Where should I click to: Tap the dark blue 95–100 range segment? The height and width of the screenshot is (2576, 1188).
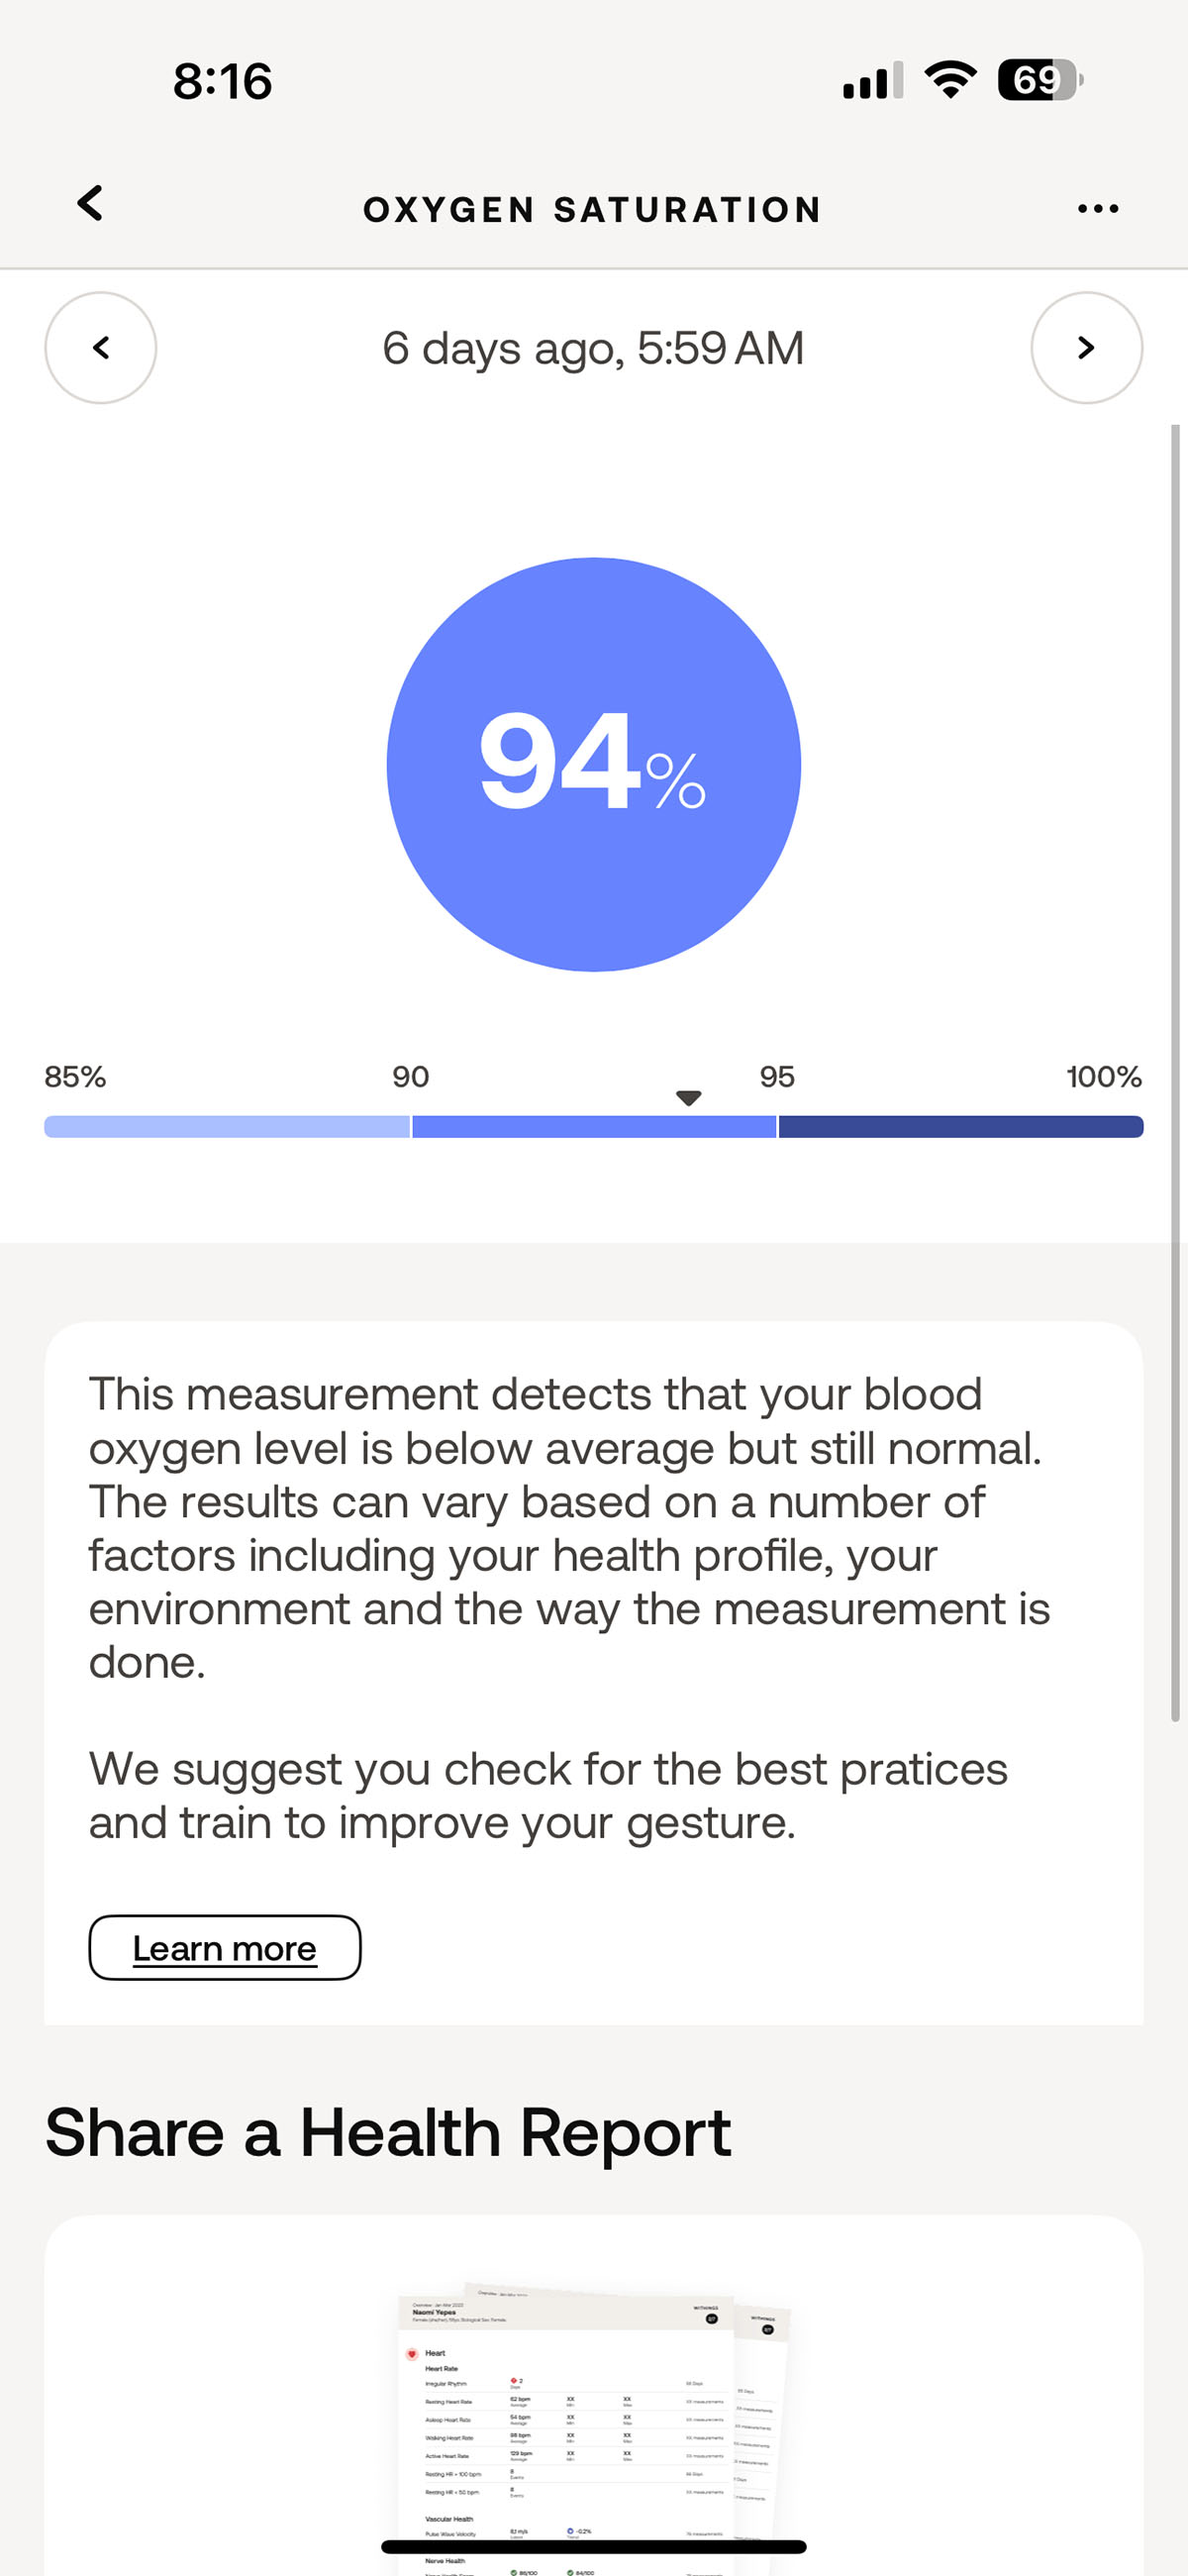click(x=961, y=1127)
